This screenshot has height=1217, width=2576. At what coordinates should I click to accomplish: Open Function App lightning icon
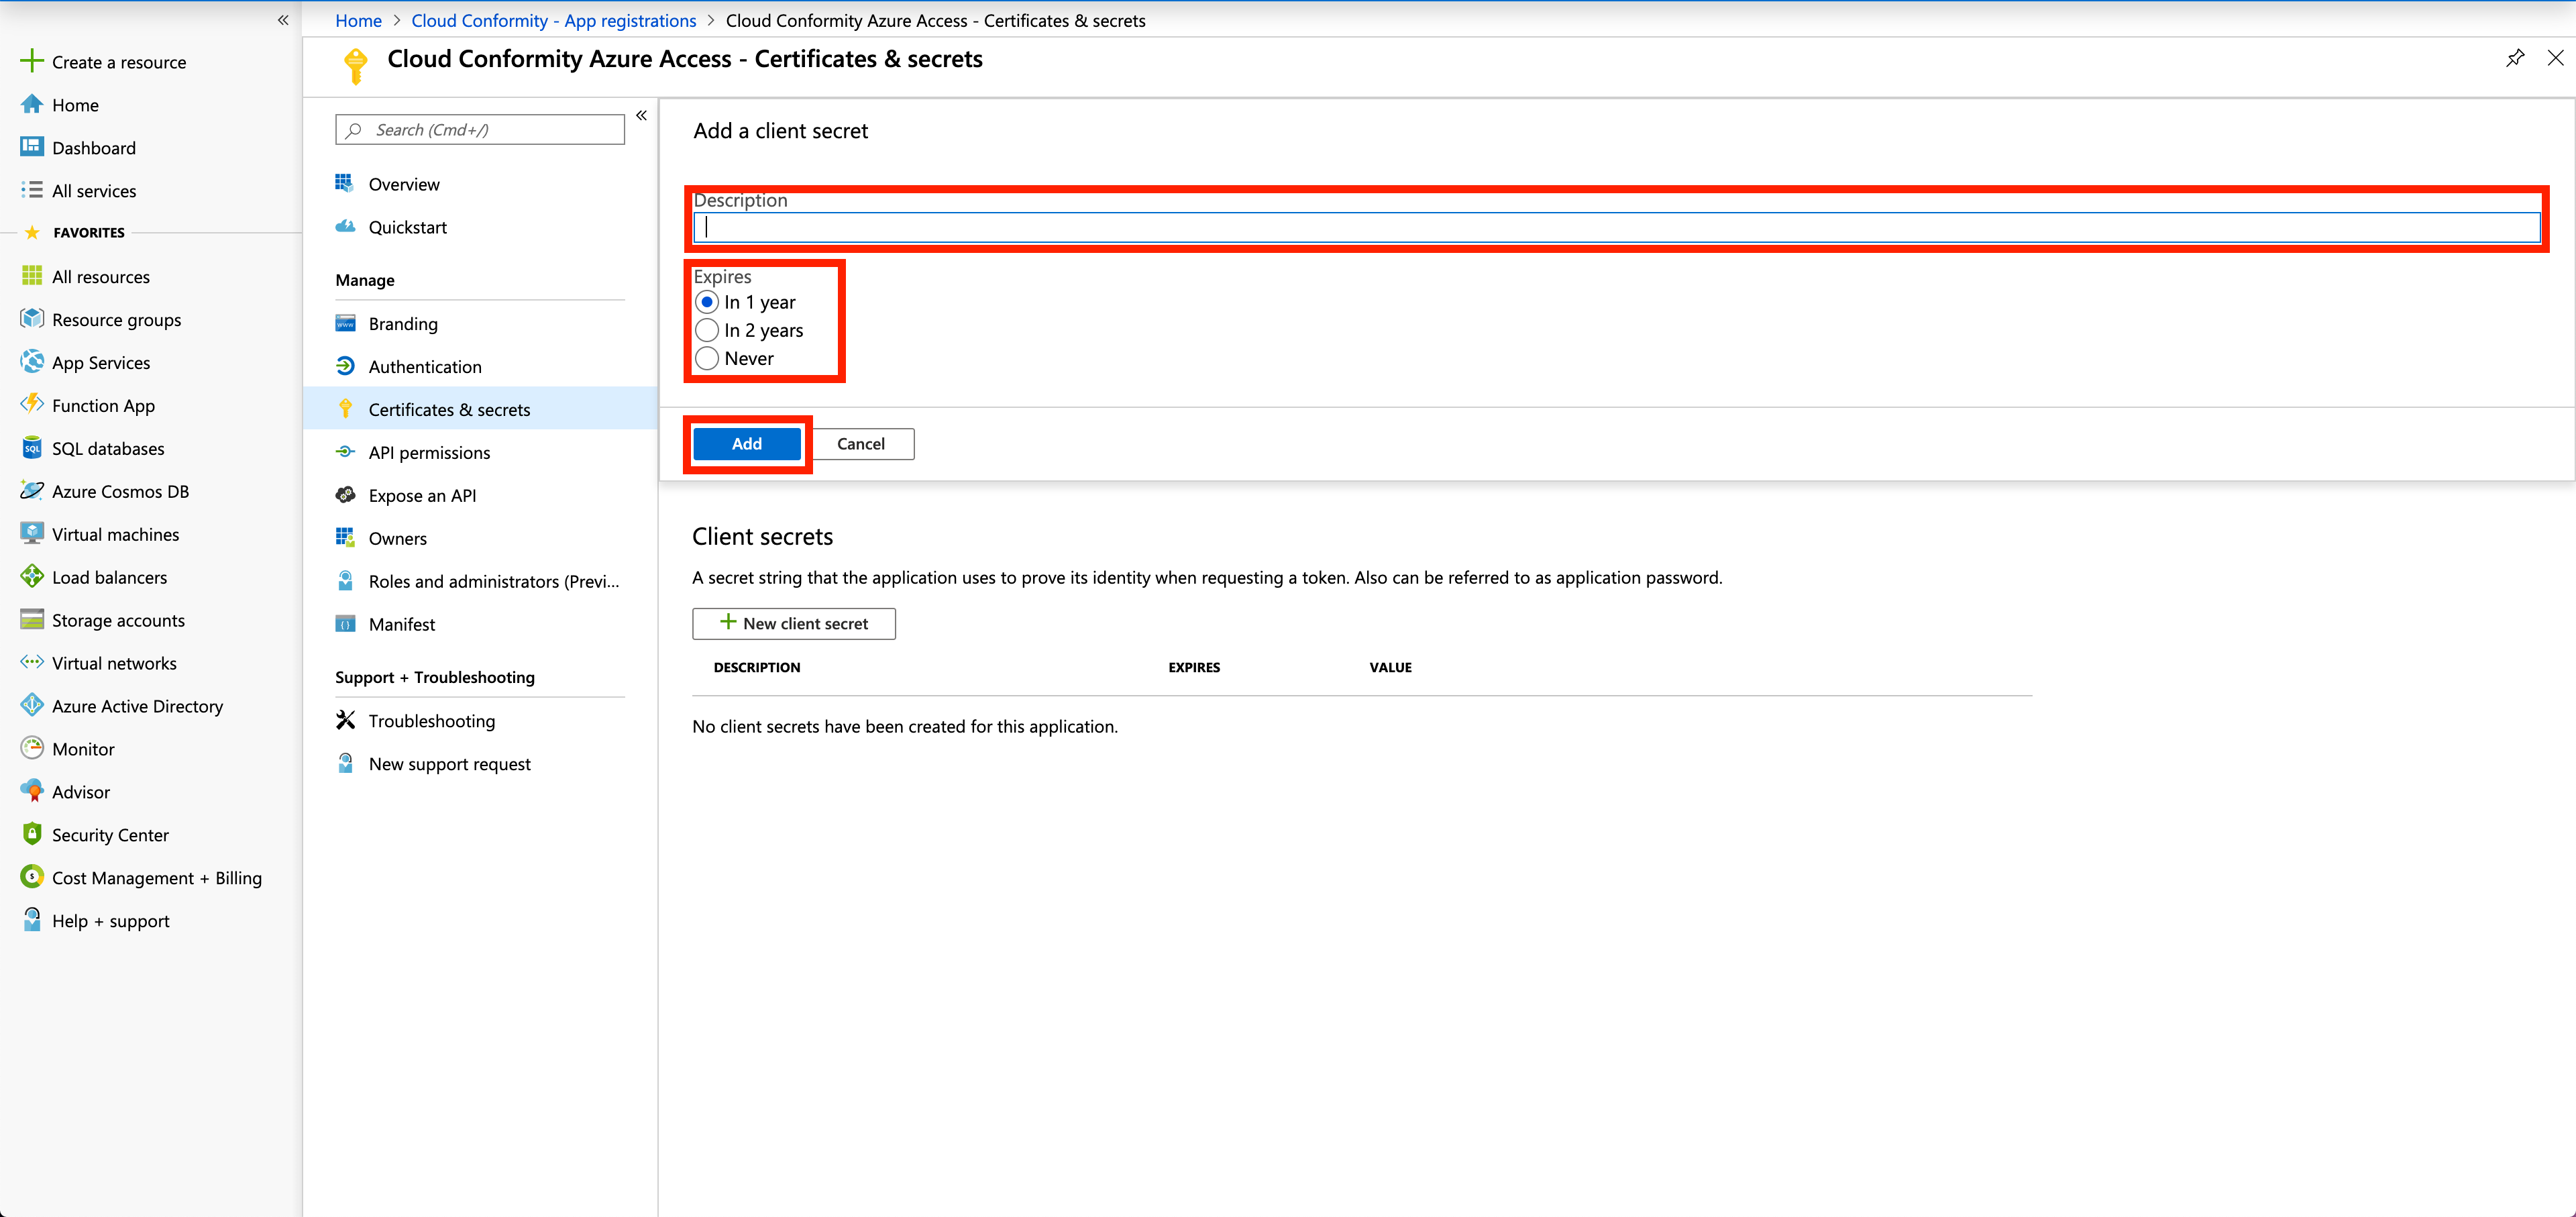click(32, 404)
